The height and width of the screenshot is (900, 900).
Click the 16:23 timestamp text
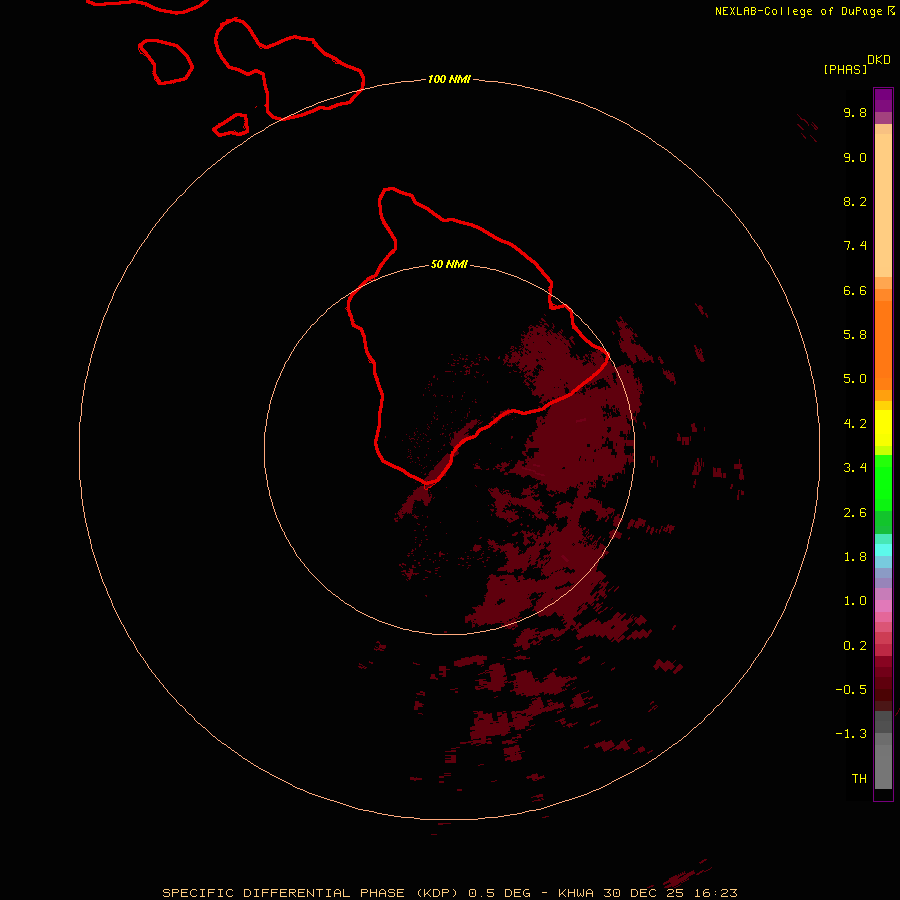716,893
